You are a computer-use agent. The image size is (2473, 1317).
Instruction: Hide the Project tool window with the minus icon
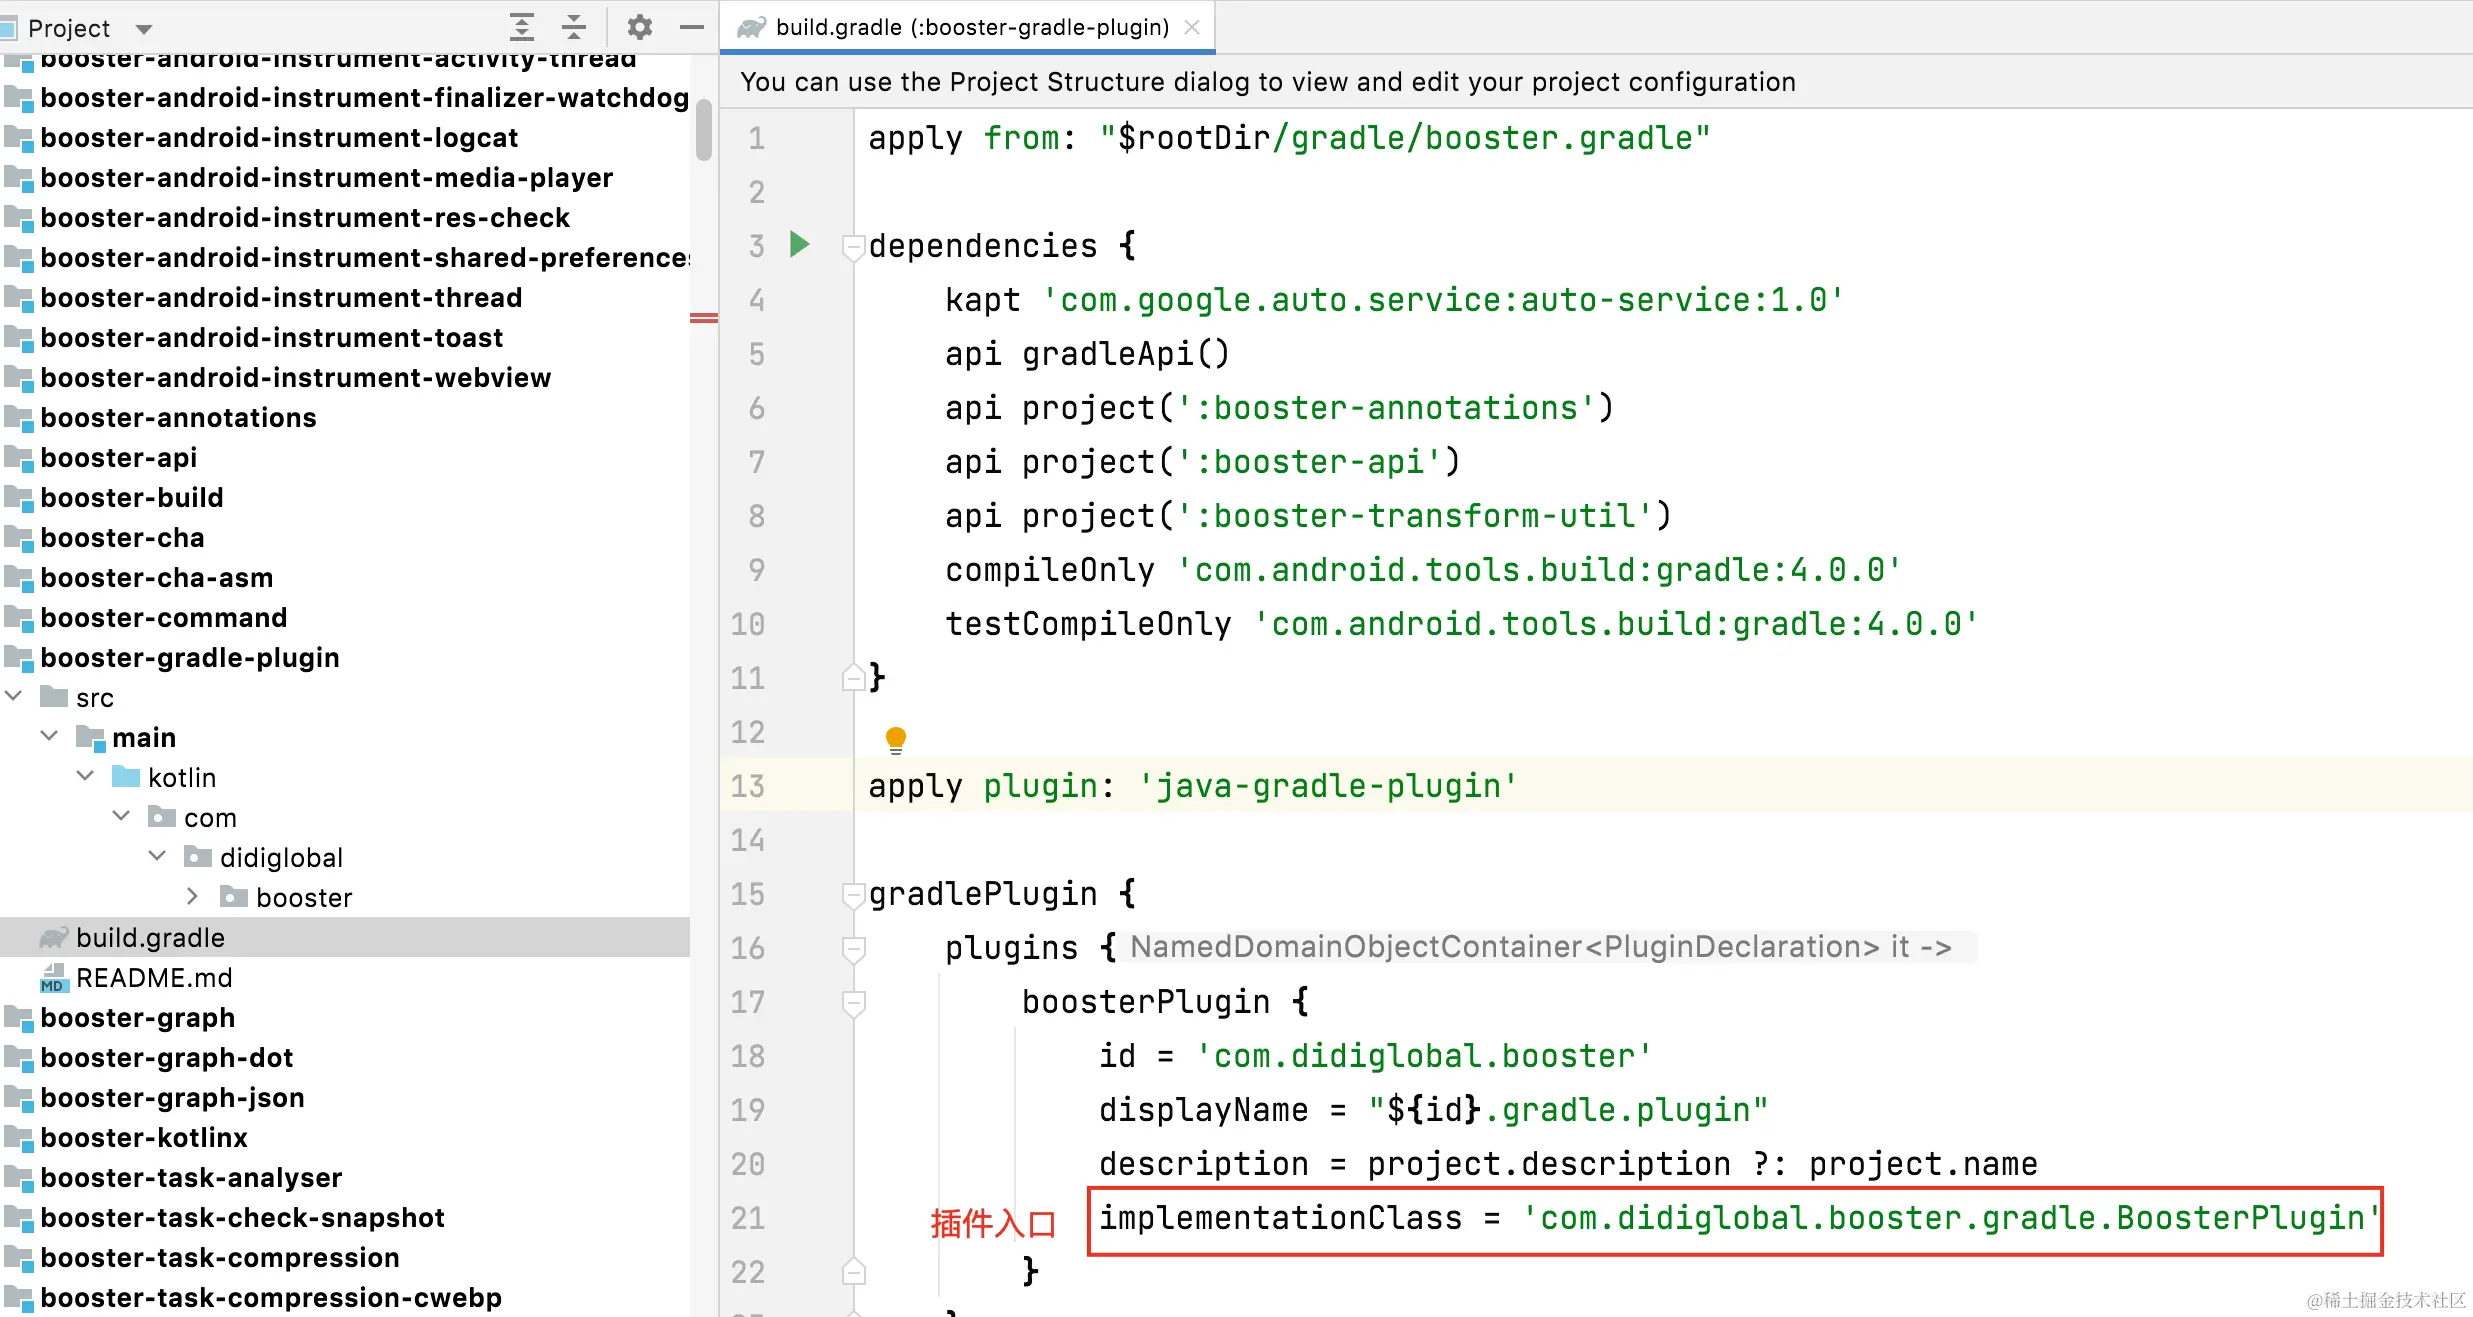(691, 27)
